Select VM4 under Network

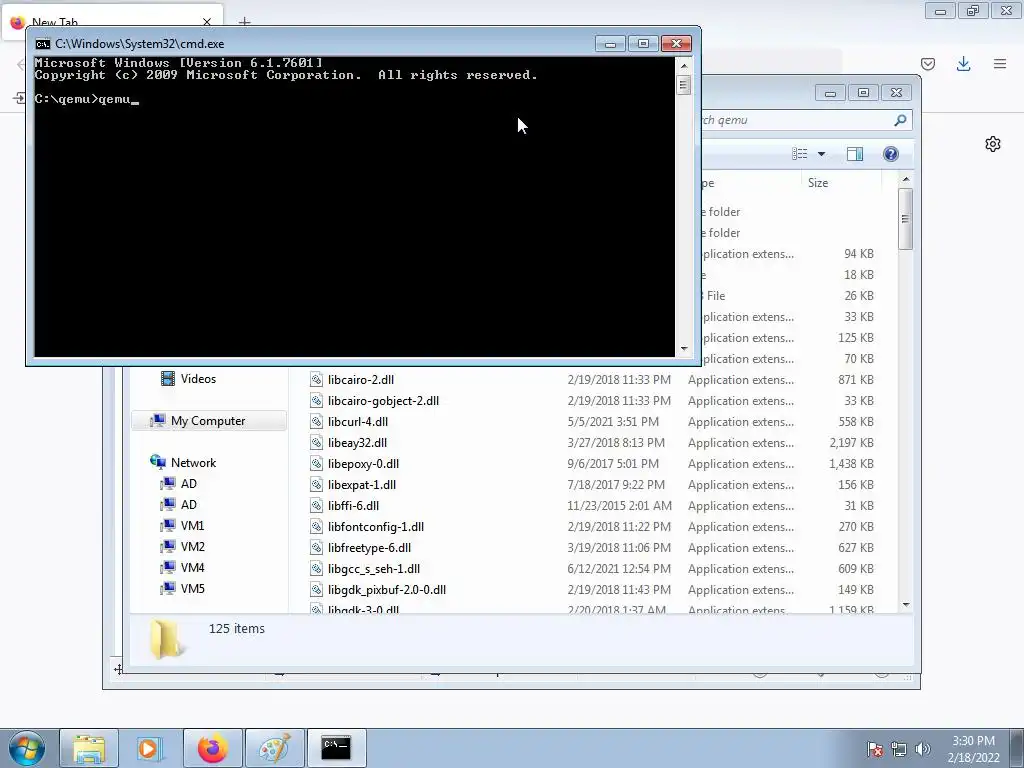192,568
